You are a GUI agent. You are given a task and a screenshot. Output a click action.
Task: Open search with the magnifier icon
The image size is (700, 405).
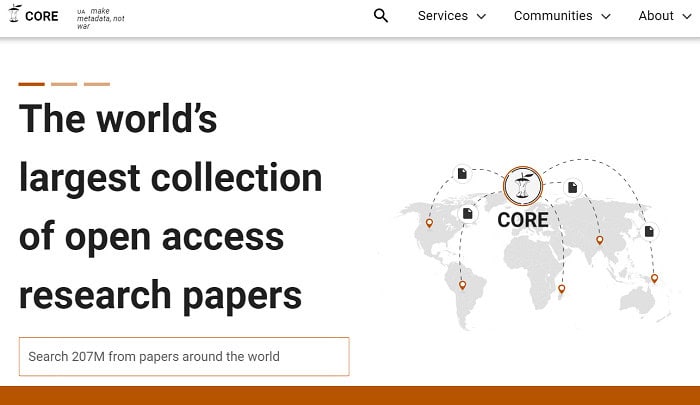[x=381, y=16]
